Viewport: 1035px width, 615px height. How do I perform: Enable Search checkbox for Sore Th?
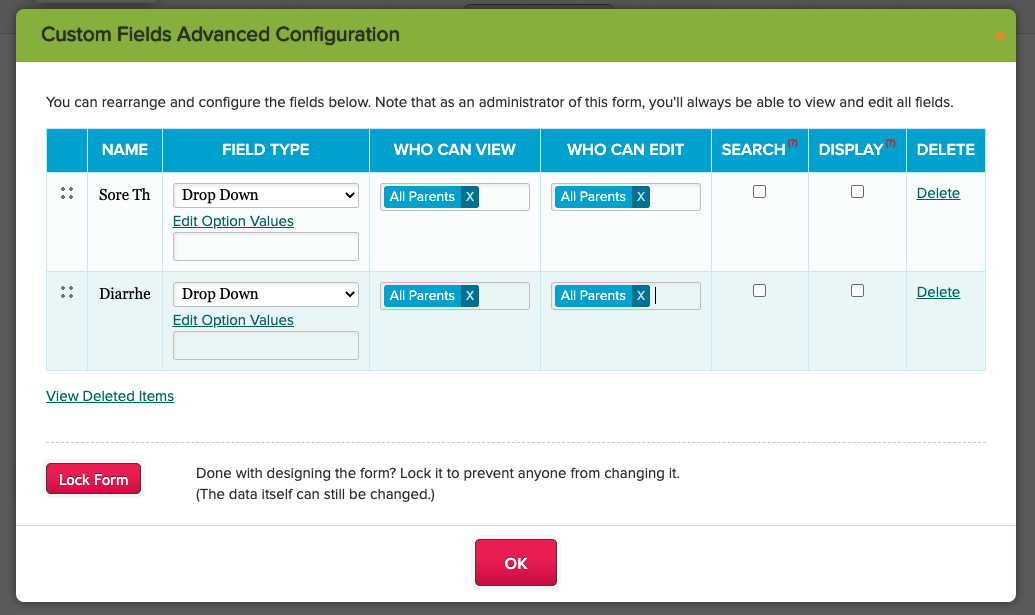tap(760, 191)
